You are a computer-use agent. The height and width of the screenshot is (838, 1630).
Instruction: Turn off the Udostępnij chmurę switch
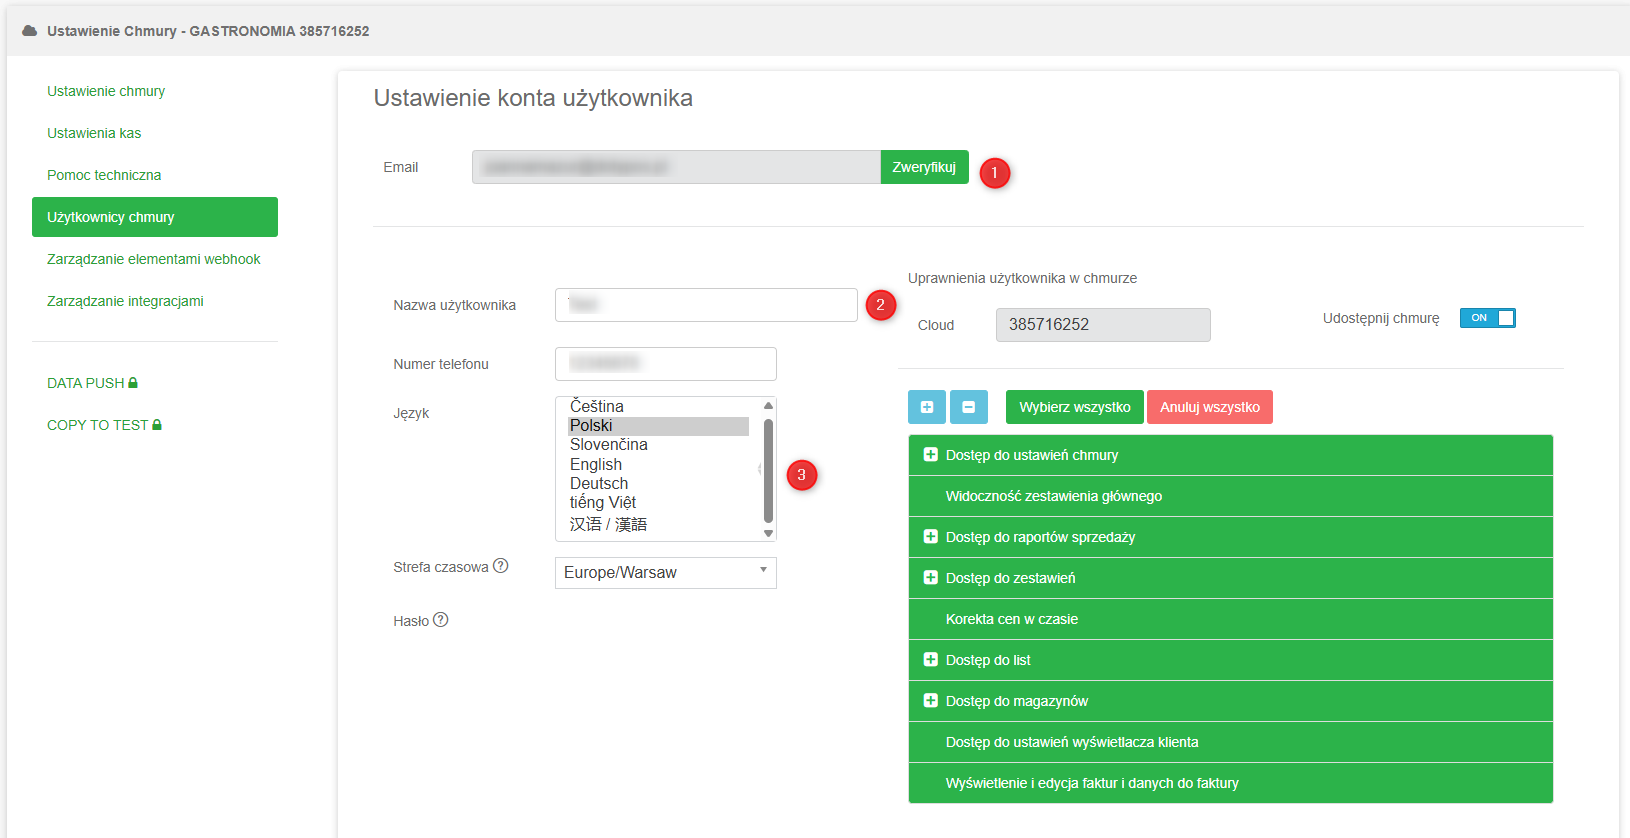(1487, 318)
